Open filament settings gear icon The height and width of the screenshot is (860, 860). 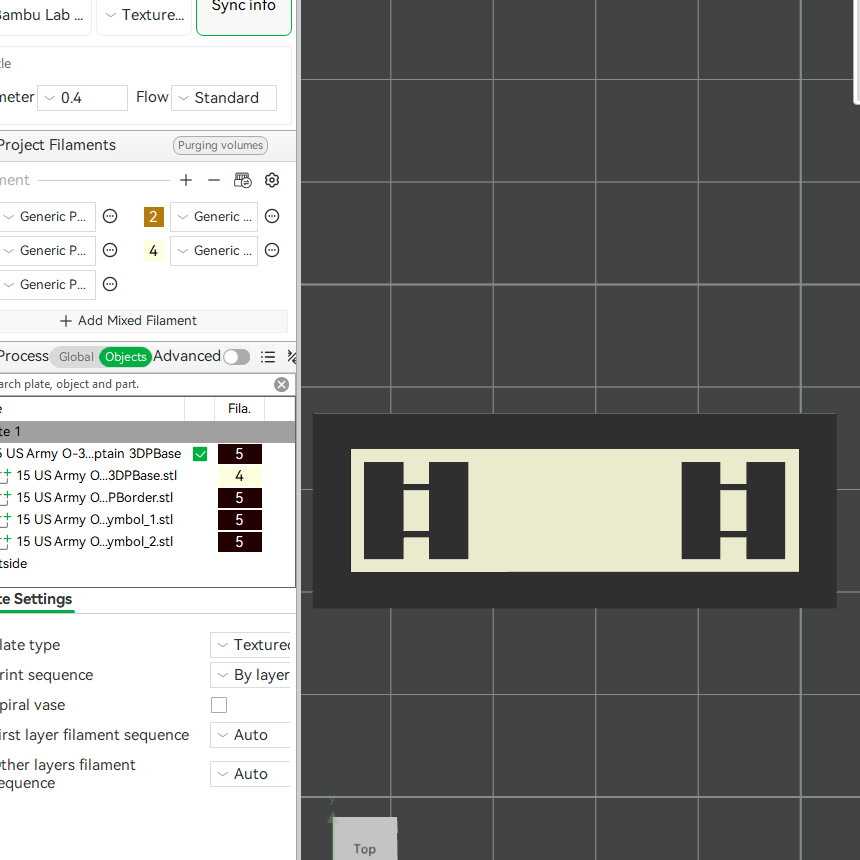click(272, 180)
